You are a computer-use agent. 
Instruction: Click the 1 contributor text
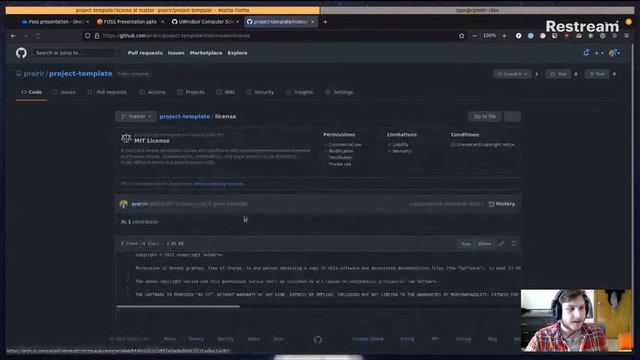142,222
